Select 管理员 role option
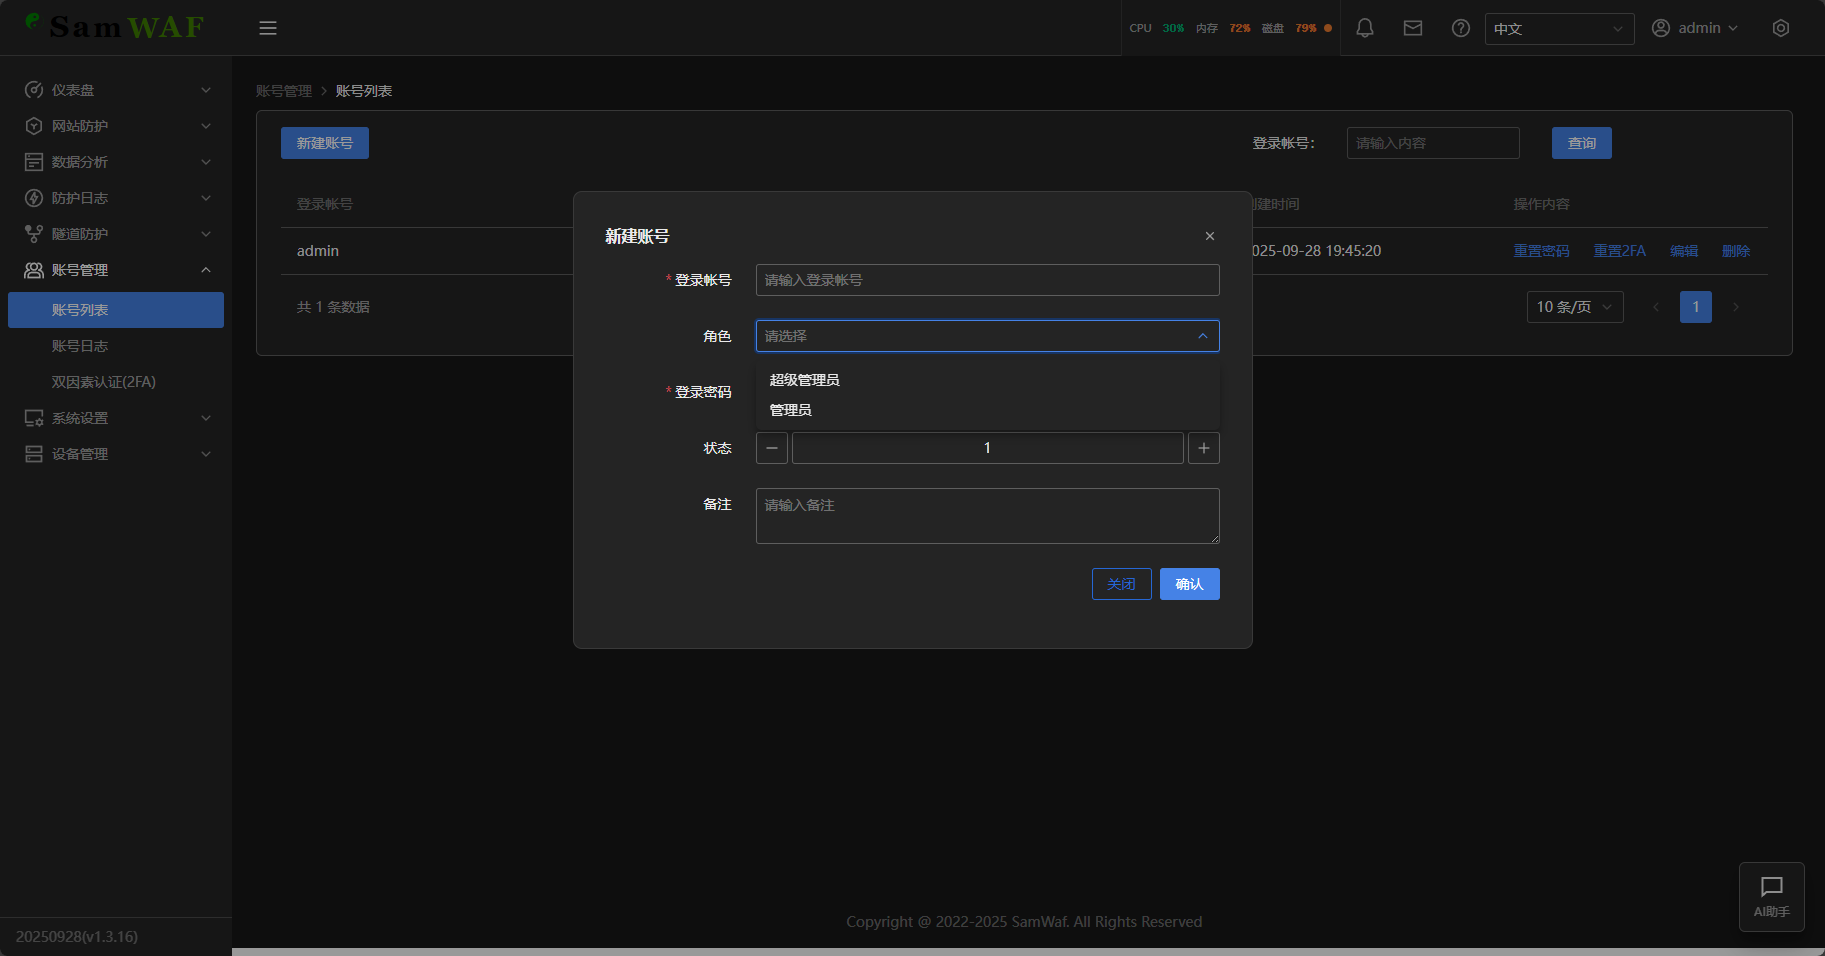Image resolution: width=1825 pixels, height=956 pixels. pyautogui.click(x=791, y=410)
